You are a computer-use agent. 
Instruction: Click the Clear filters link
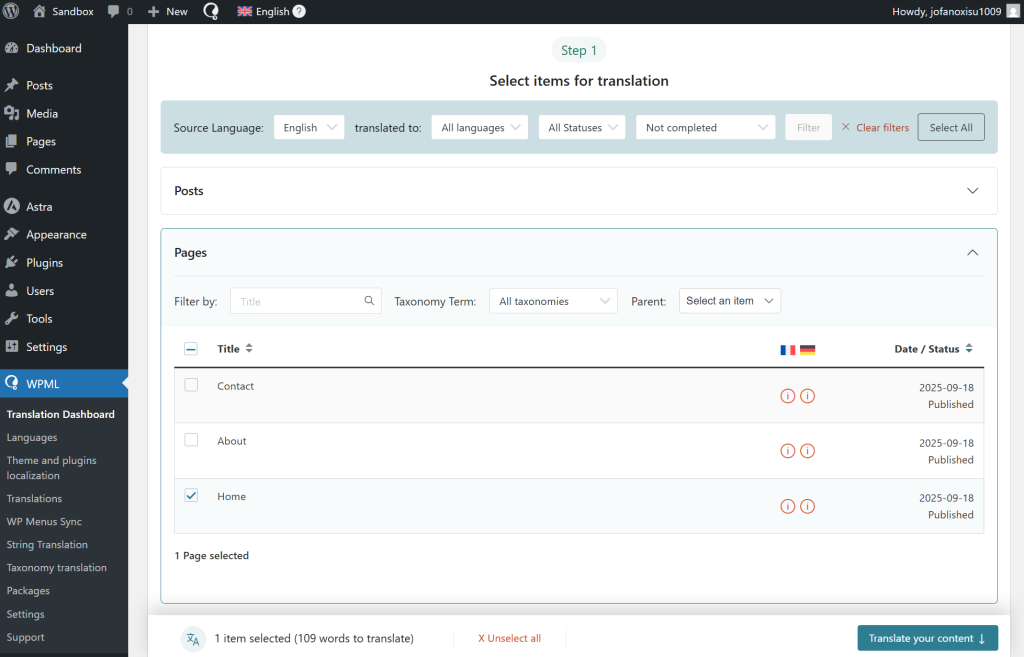point(875,127)
